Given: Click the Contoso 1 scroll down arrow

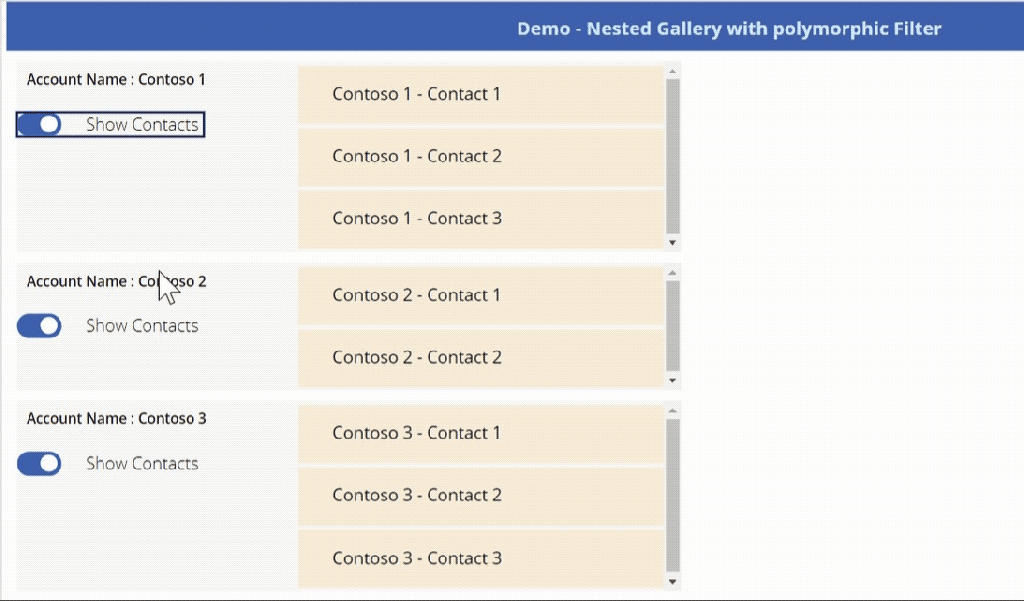Looking at the screenshot, I should [x=672, y=242].
